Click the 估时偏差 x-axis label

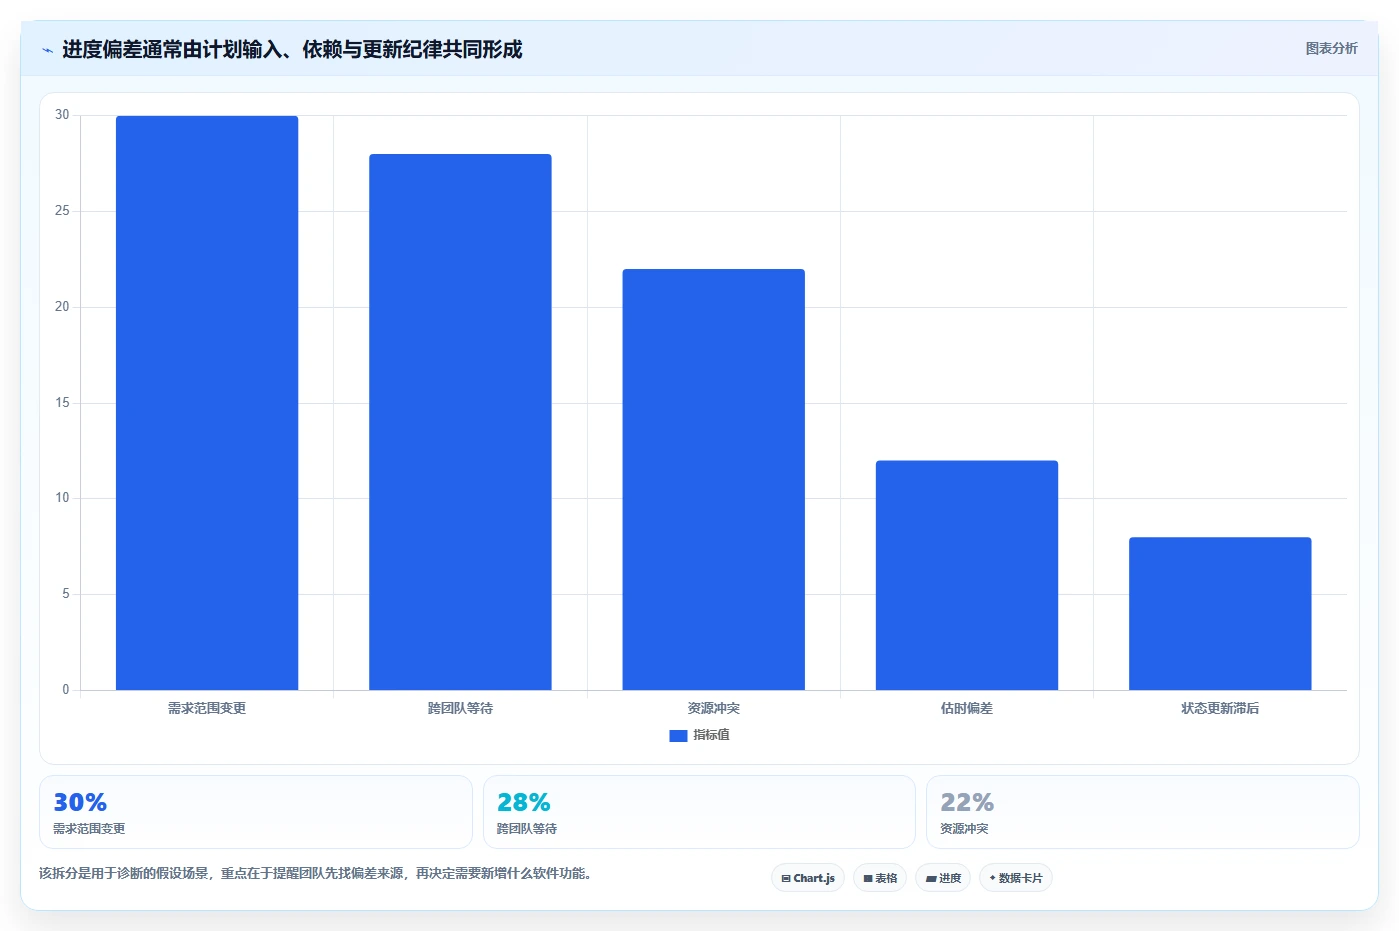tap(967, 708)
